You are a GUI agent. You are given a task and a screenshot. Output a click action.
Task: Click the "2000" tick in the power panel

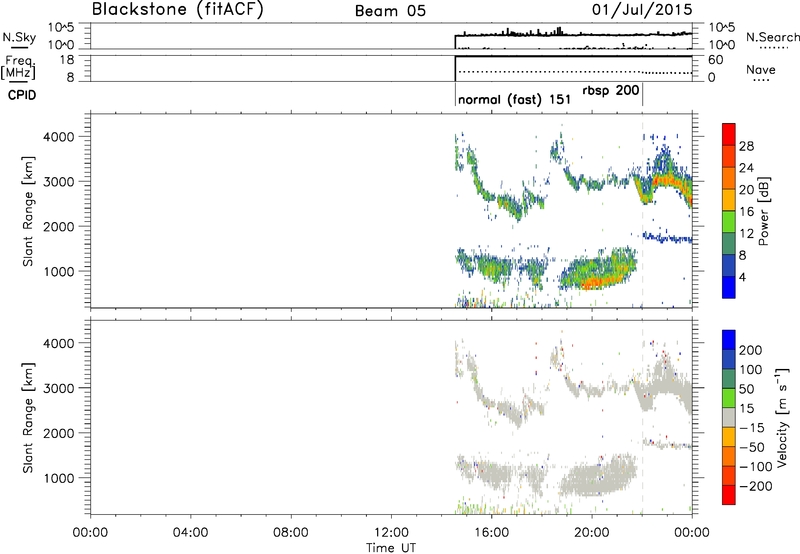click(58, 226)
